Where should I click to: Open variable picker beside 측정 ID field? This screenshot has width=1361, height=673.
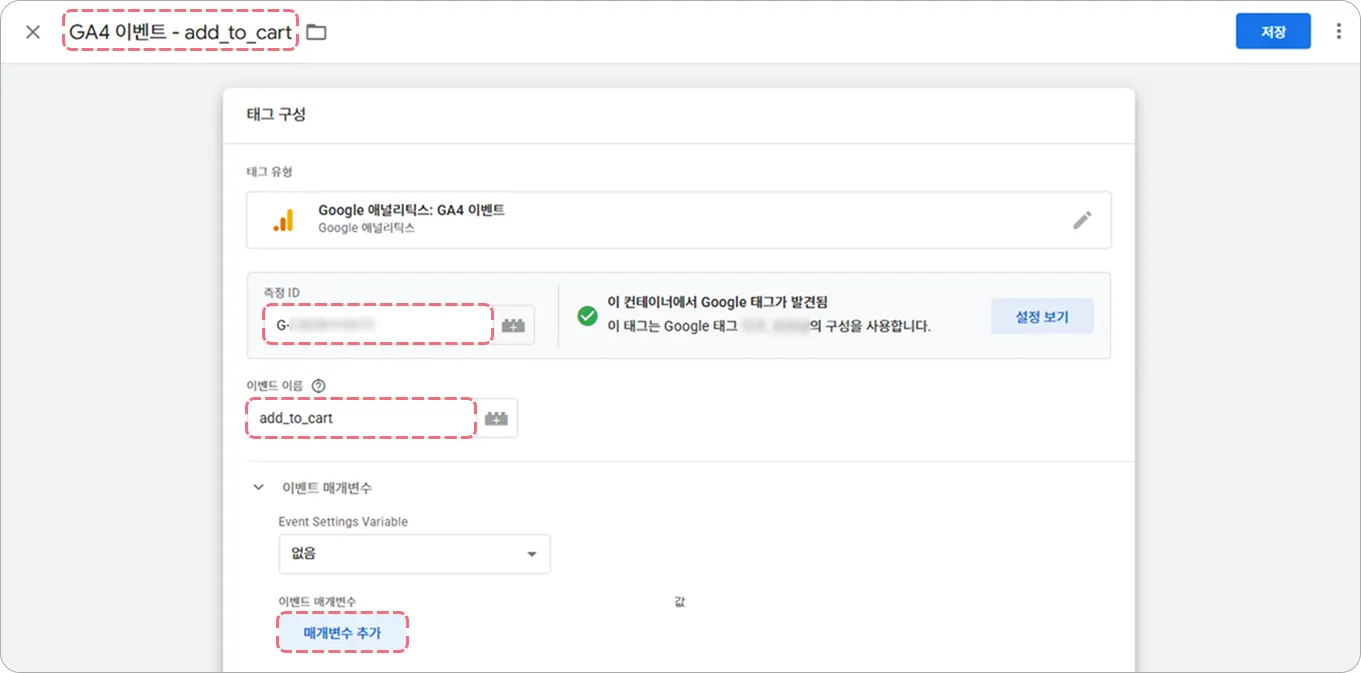[x=514, y=325]
